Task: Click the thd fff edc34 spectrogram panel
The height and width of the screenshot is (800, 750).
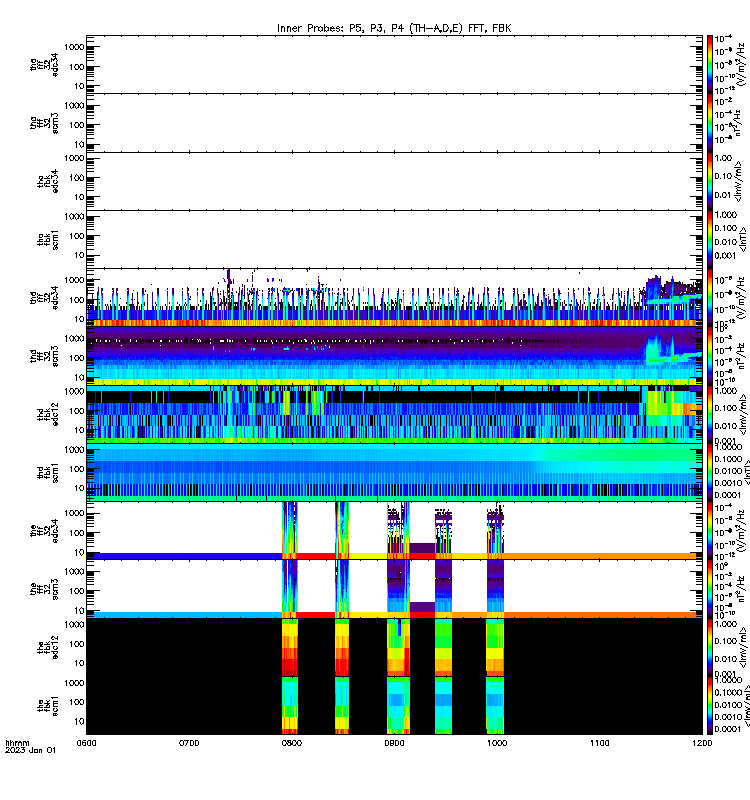Action: (394, 298)
